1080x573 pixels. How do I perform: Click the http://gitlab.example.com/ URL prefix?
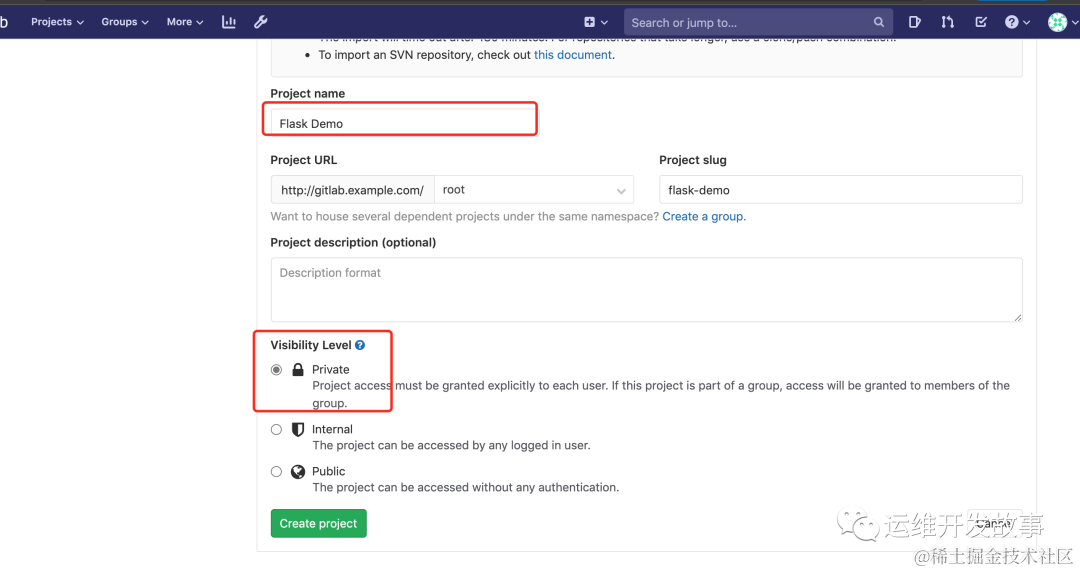coord(353,189)
